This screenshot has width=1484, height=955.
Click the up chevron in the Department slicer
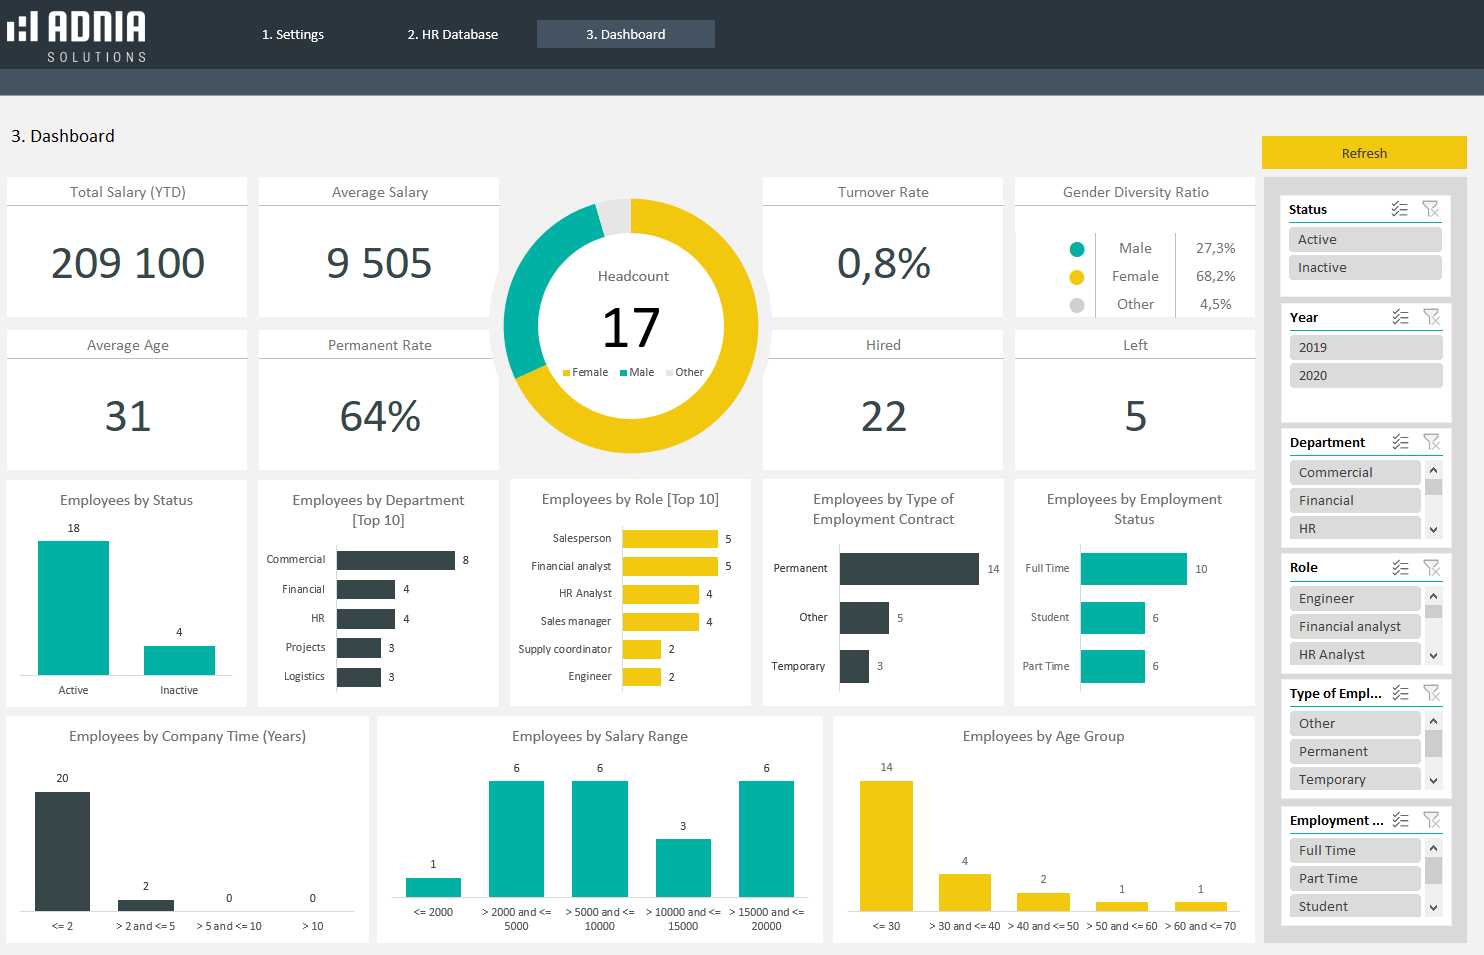click(1432, 470)
